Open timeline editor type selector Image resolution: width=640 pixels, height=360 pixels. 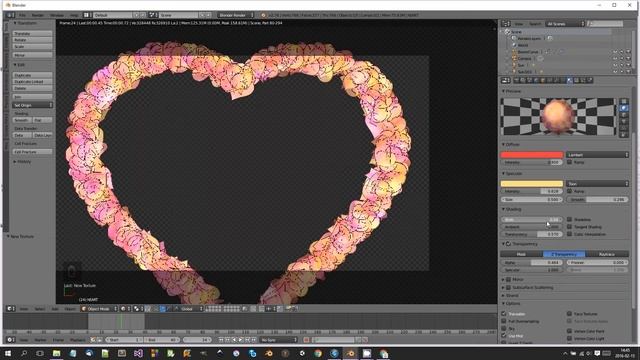(x=11, y=340)
